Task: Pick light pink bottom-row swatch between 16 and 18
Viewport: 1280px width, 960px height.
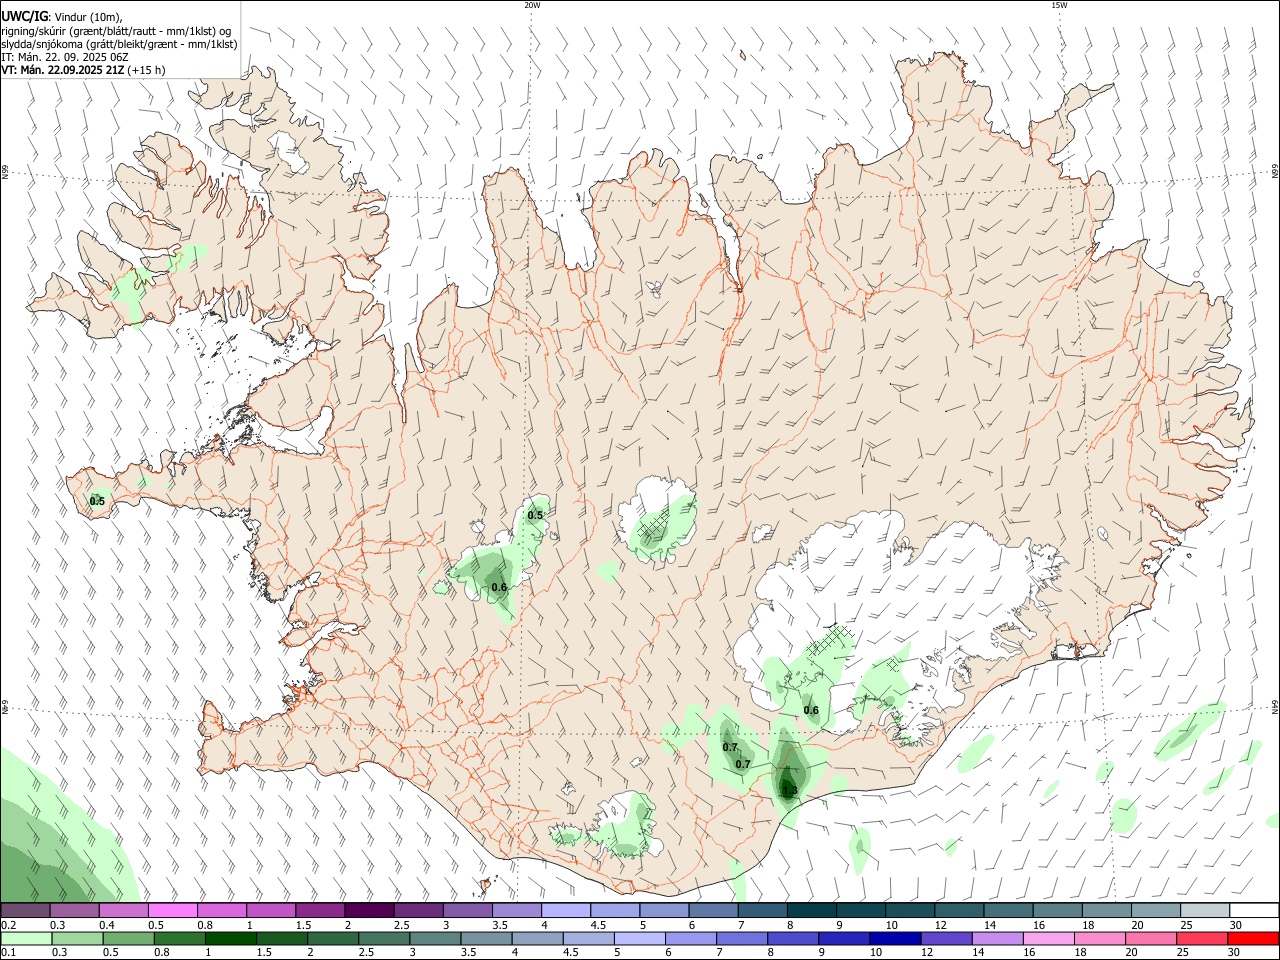Action: pyautogui.click(x=1049, y=938)
